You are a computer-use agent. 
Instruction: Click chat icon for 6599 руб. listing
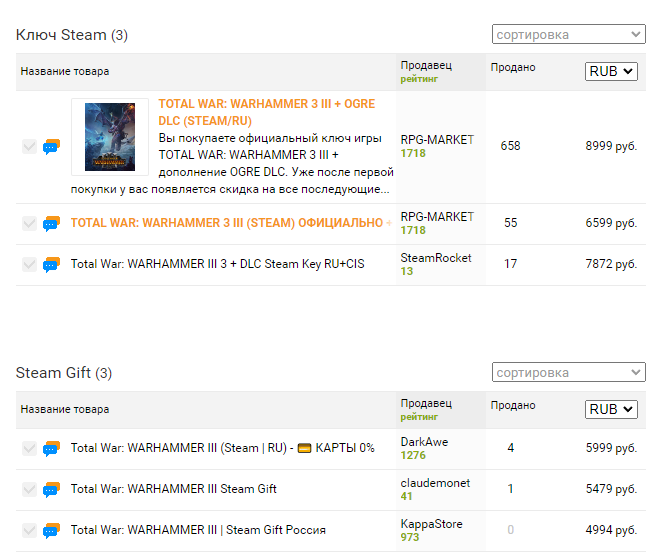[x=51, y=223]
